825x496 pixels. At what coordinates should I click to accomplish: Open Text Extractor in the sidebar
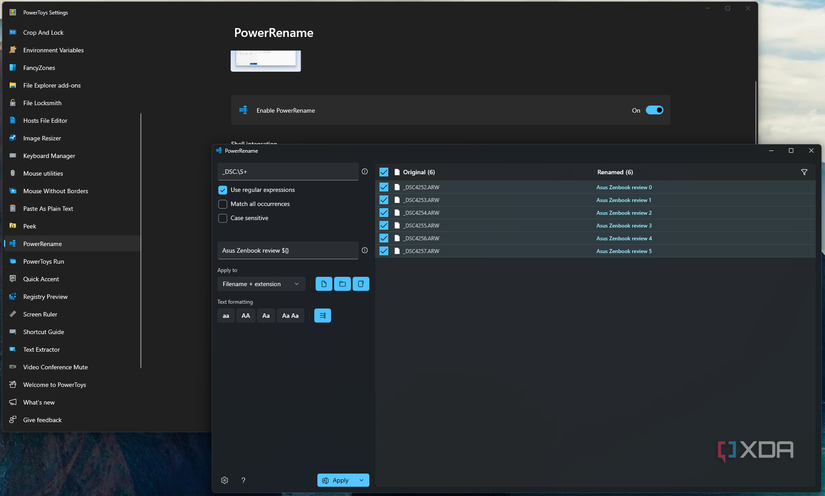click(41, 349)
